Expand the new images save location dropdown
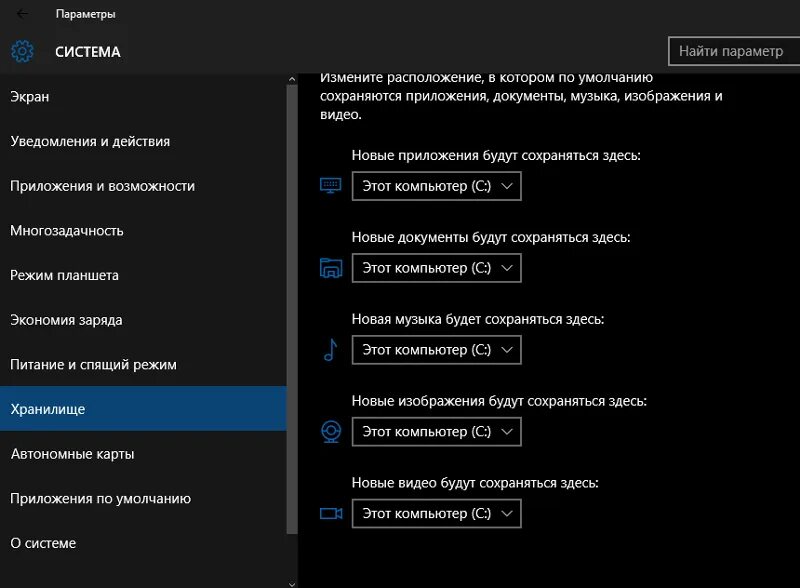Image resolution: width=800 pixels, height=588 pixels. [436, 432]
